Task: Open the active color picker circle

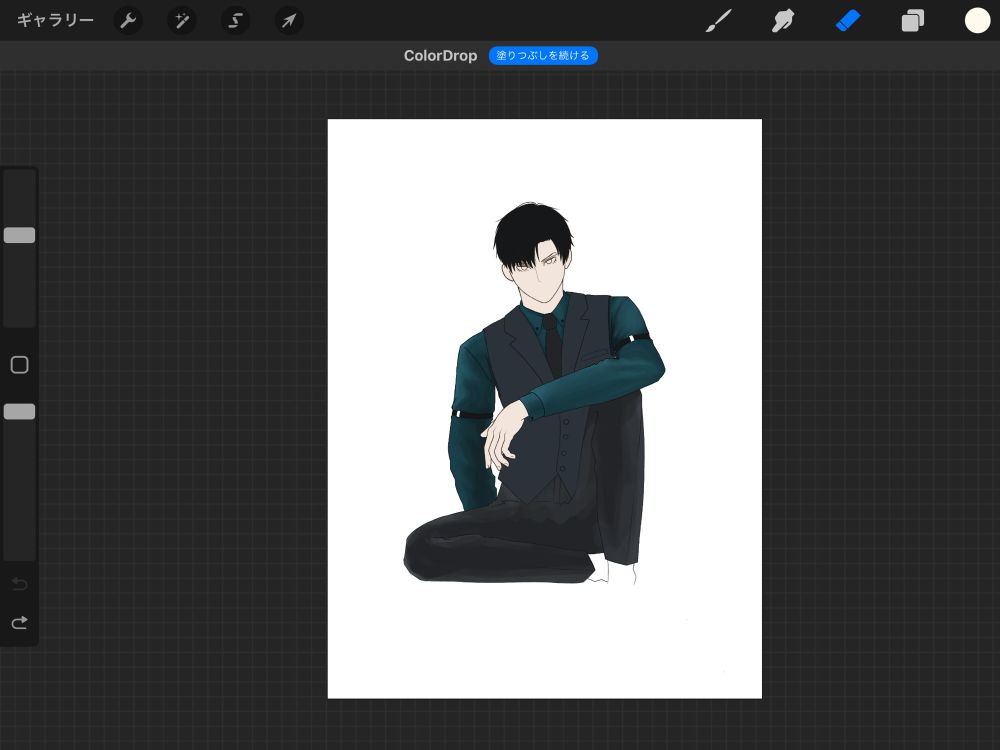Action: 977,20
